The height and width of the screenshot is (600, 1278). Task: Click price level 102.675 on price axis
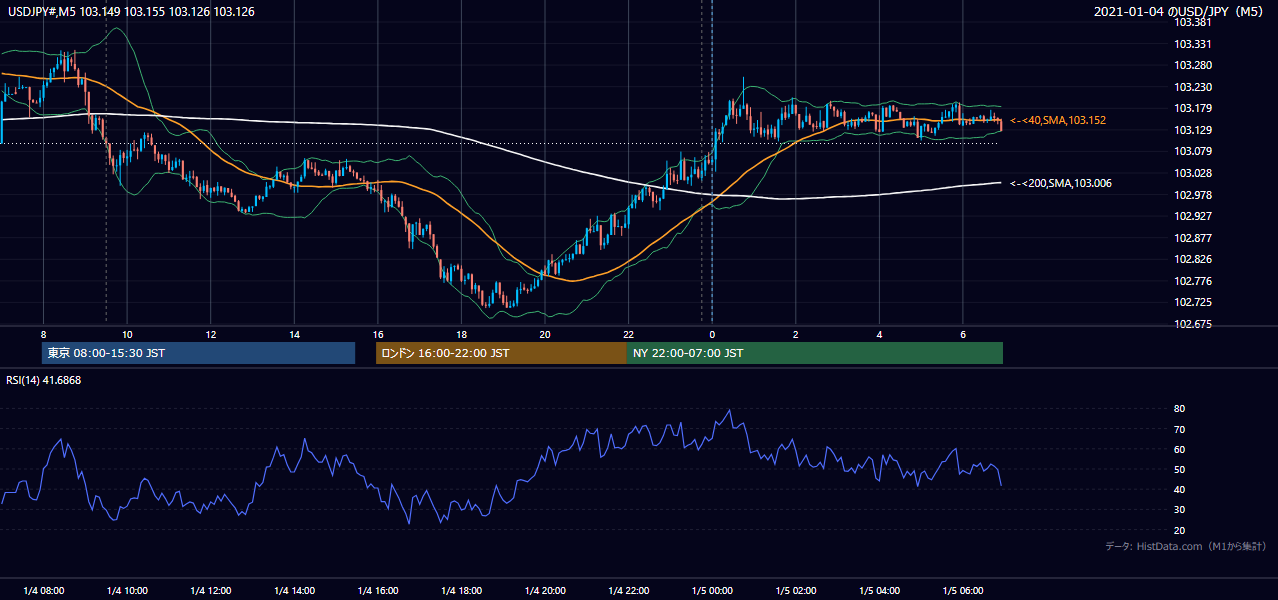(1193, 325)
